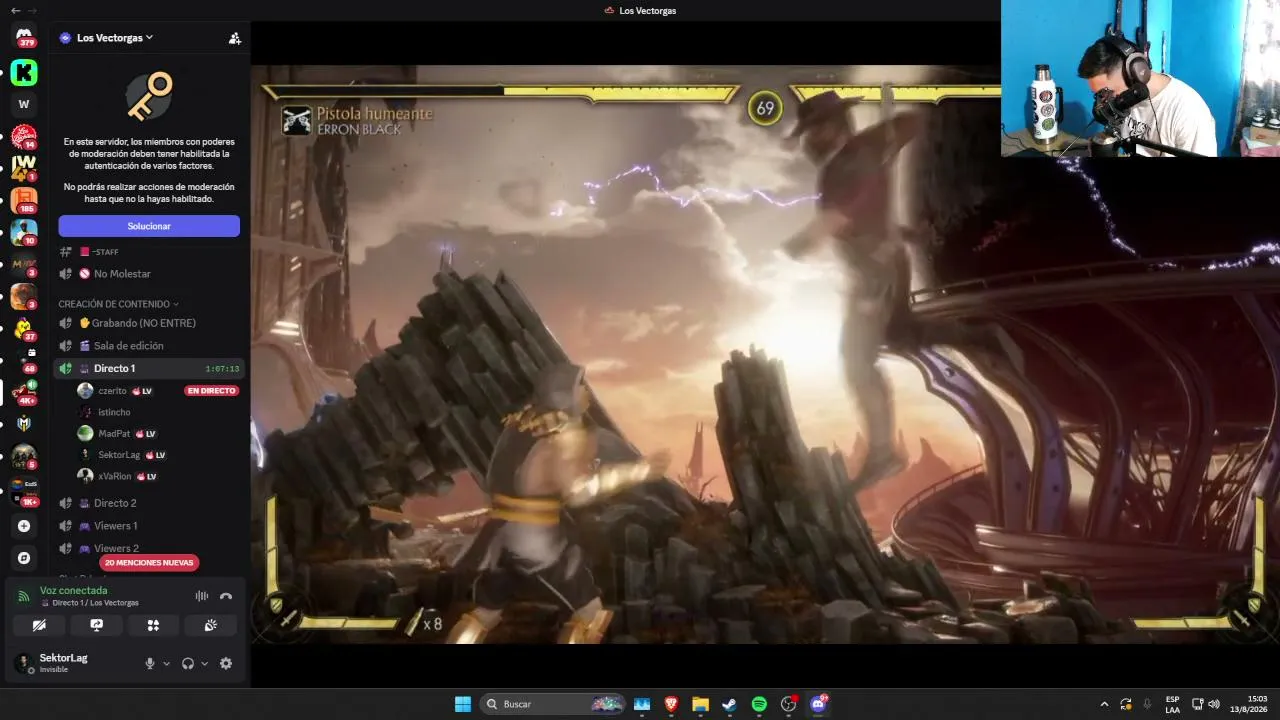The width and height of the screenshot is (1280, 720).
Task: Open the W server in server list
Action: 24,104
